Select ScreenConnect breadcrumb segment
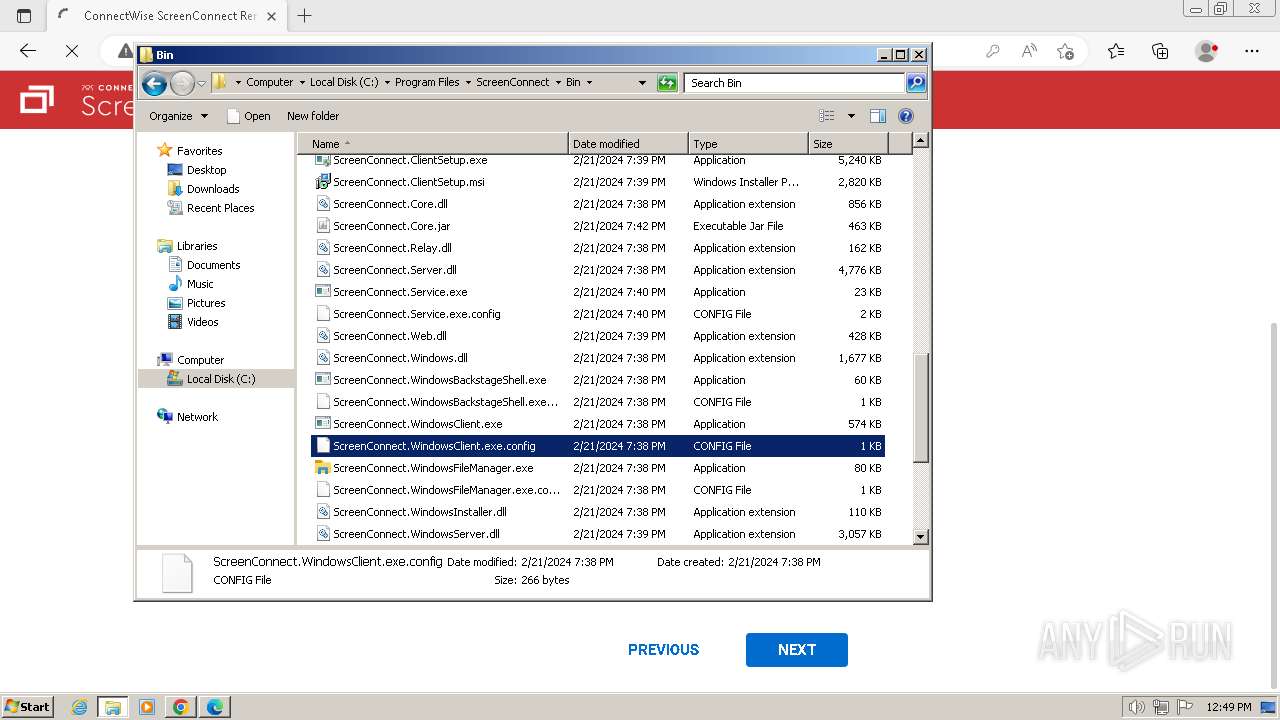 click(513, 83)
